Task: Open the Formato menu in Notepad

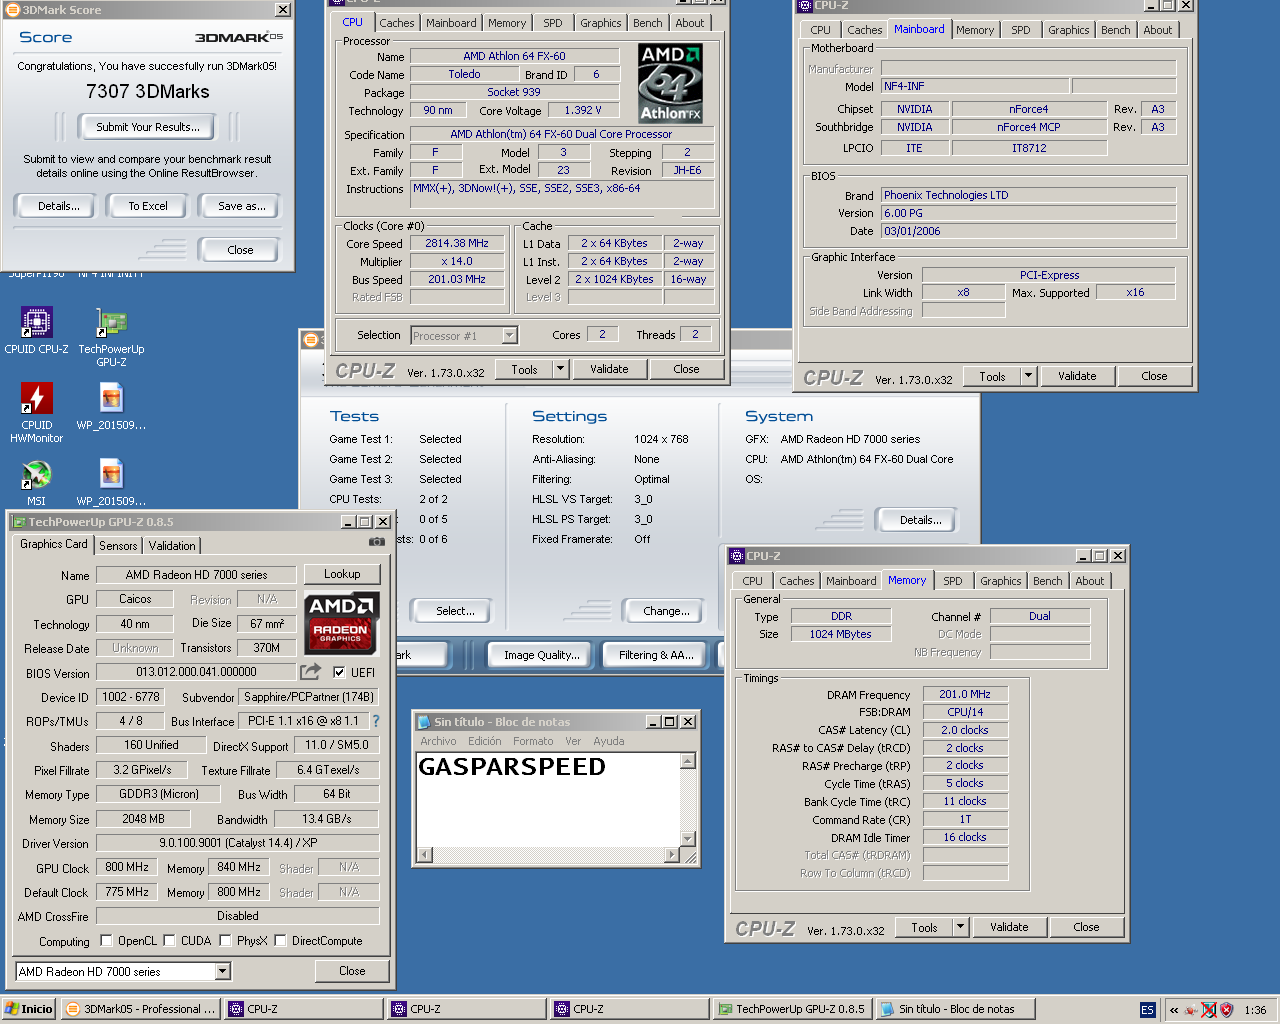Action: (533, 741)
